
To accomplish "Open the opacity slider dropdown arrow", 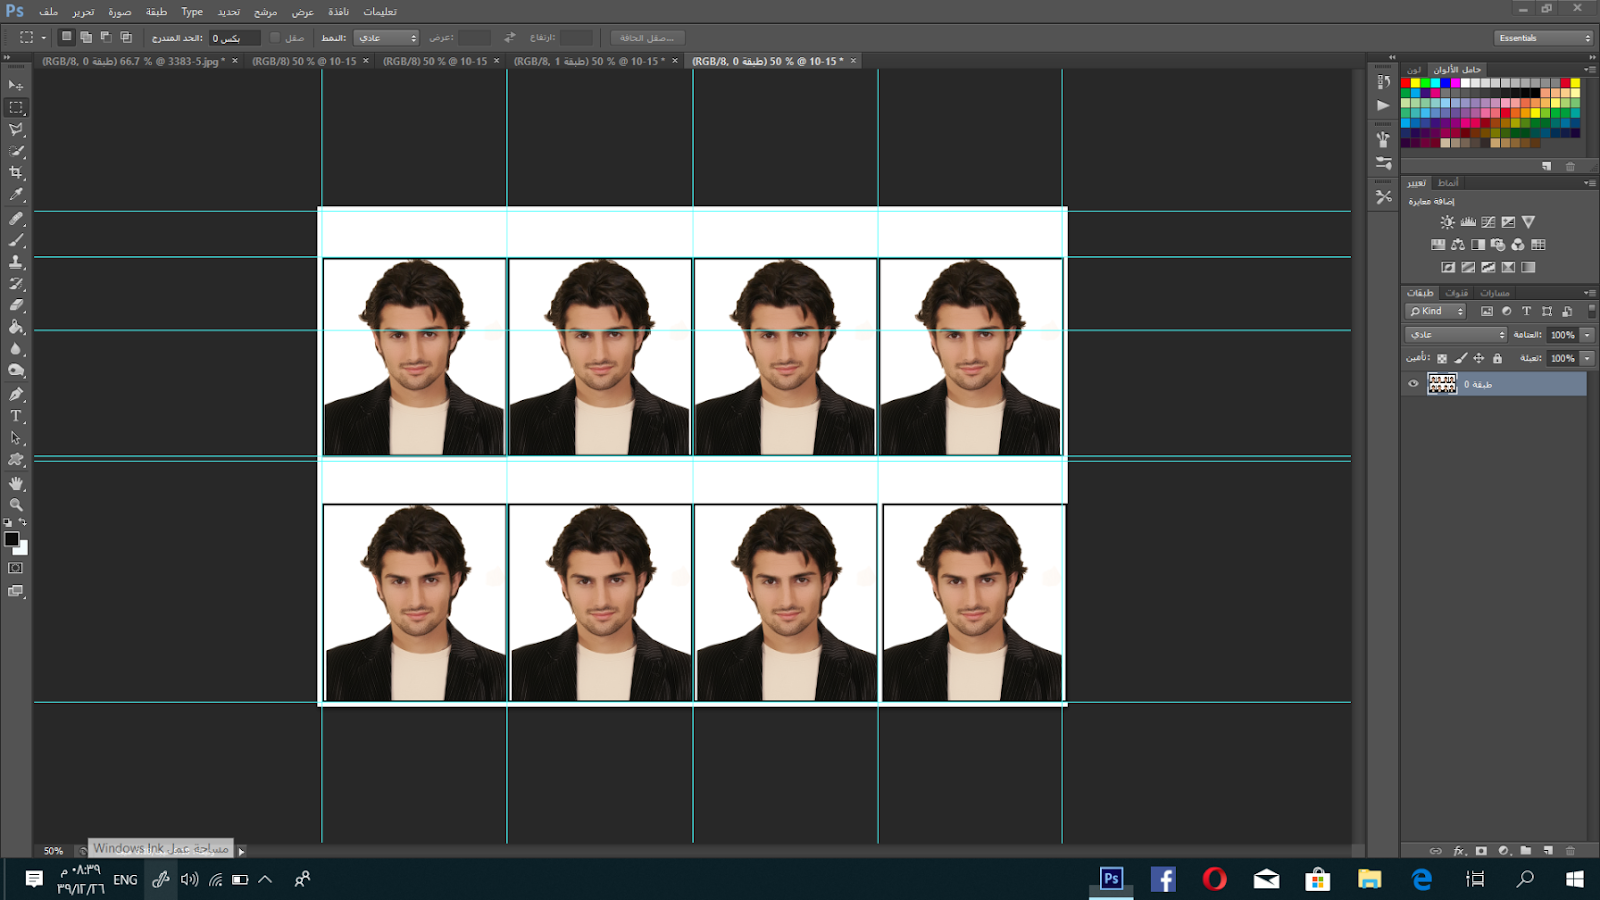I will tap(1587, 335).
